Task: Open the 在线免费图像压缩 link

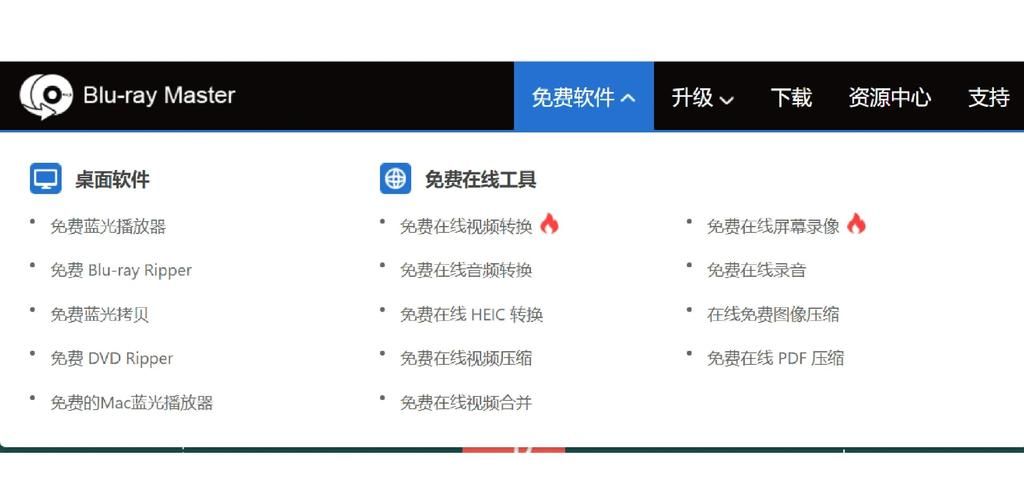Action: click(773, 314)
